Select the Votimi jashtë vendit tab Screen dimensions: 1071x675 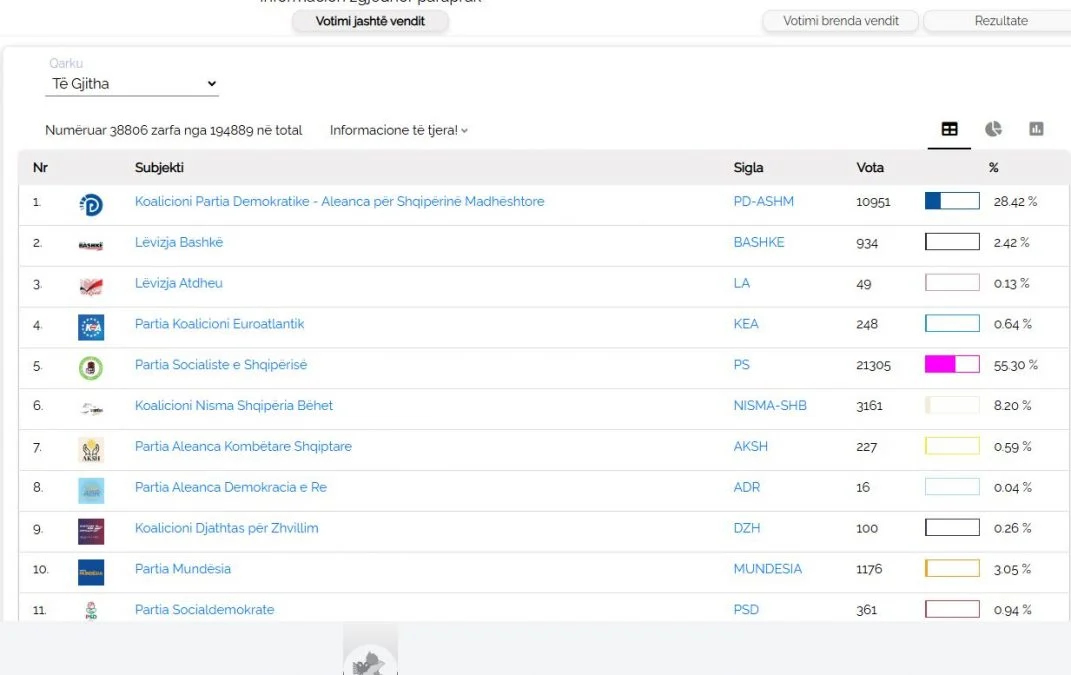[x=370, y=21]
